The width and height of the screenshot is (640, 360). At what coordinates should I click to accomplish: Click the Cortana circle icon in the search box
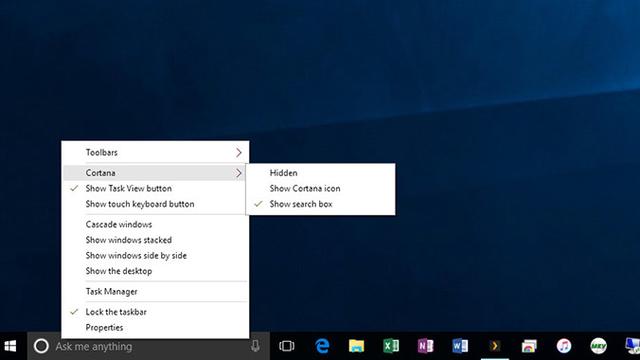pyautogui.click(x=41, y=346)
